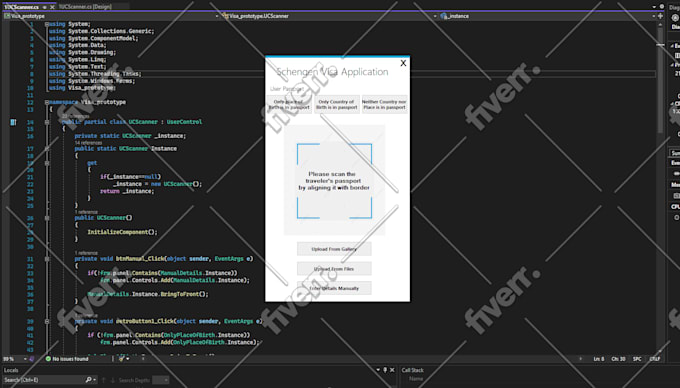Click the 1 reference link above UCScanner constructor
The image size is (680, 388).
[86, 212]
